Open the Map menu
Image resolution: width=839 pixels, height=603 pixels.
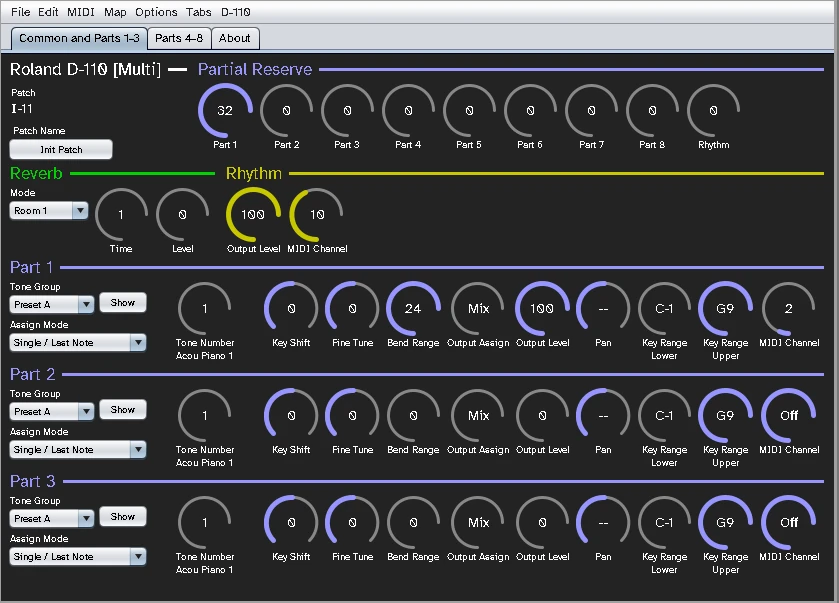(x=115, y=12)
